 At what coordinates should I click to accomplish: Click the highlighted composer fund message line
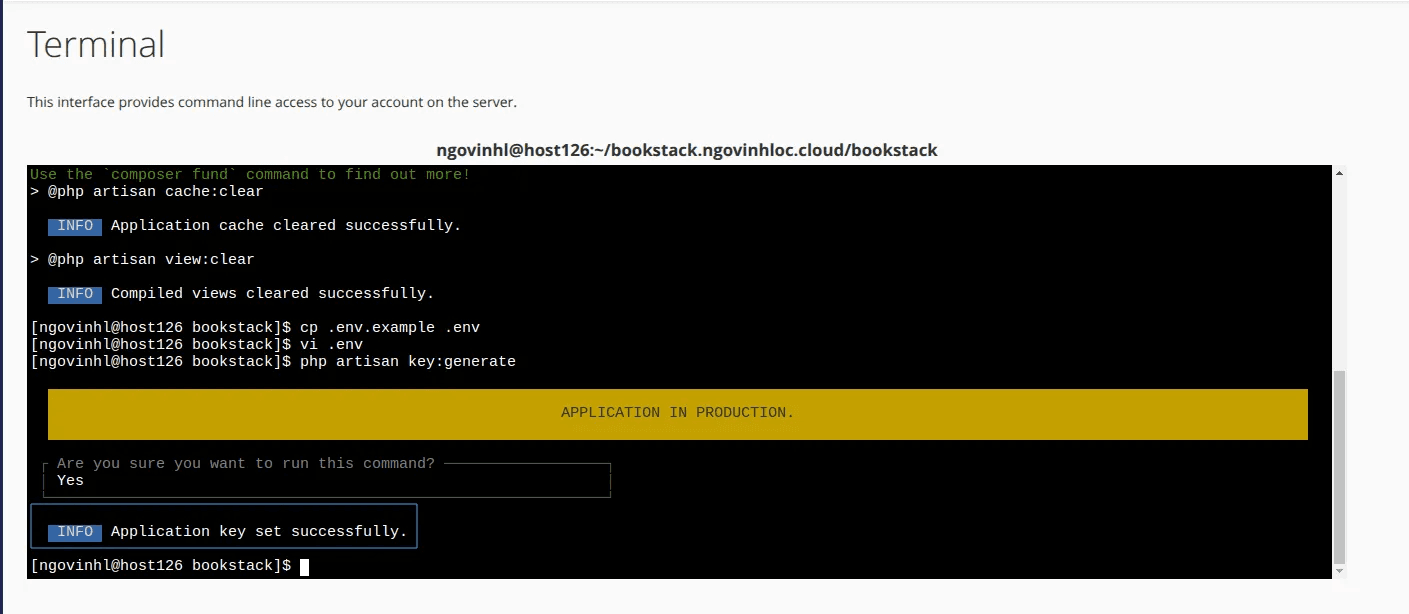pos(248,174)
